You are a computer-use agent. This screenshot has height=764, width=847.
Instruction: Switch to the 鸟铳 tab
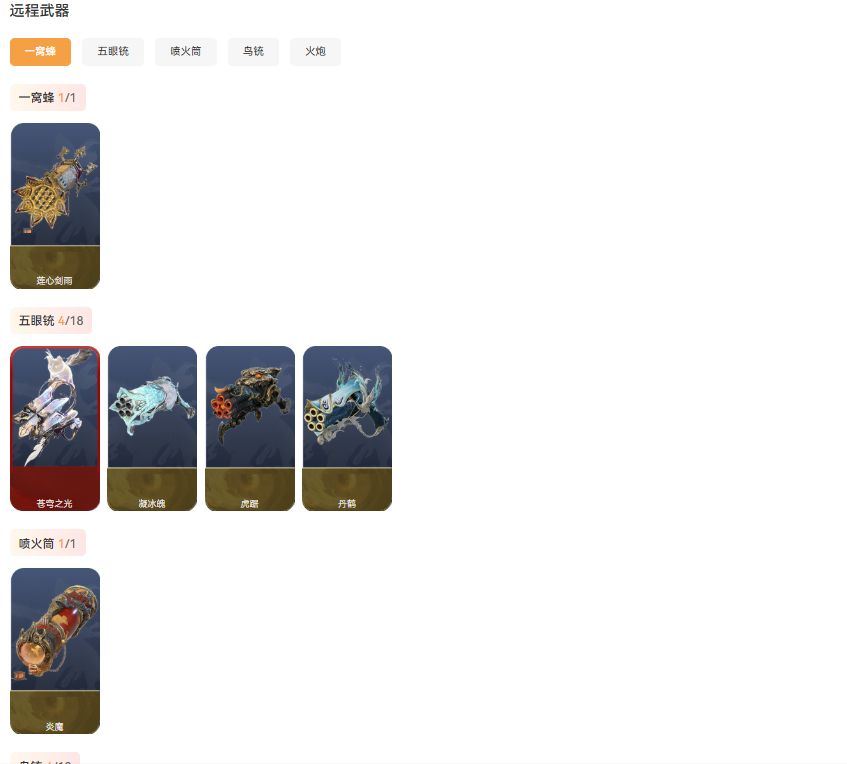(253, 51)
